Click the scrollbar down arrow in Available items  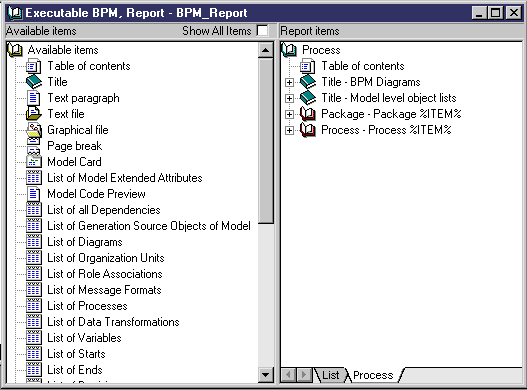[x=266, y=375]
